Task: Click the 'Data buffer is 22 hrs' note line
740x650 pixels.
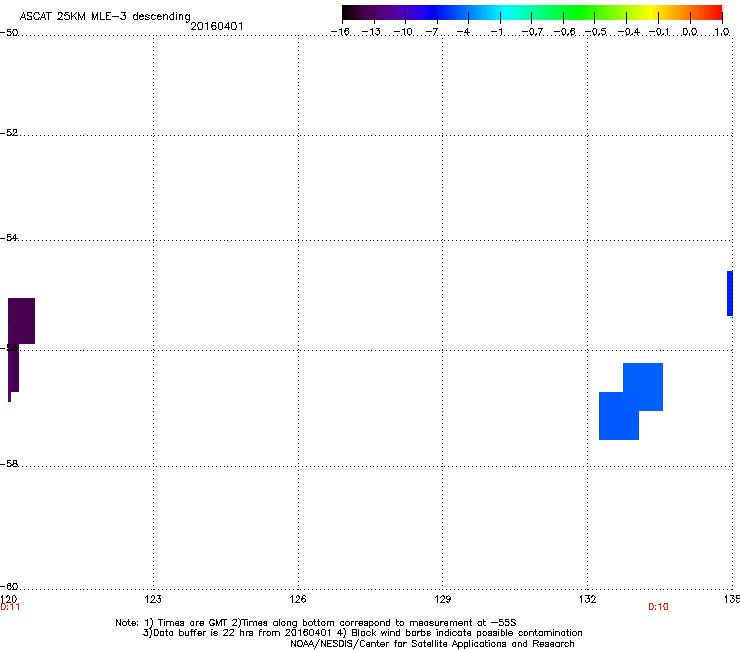Action: pyautogui.click(x=362, y=633)
